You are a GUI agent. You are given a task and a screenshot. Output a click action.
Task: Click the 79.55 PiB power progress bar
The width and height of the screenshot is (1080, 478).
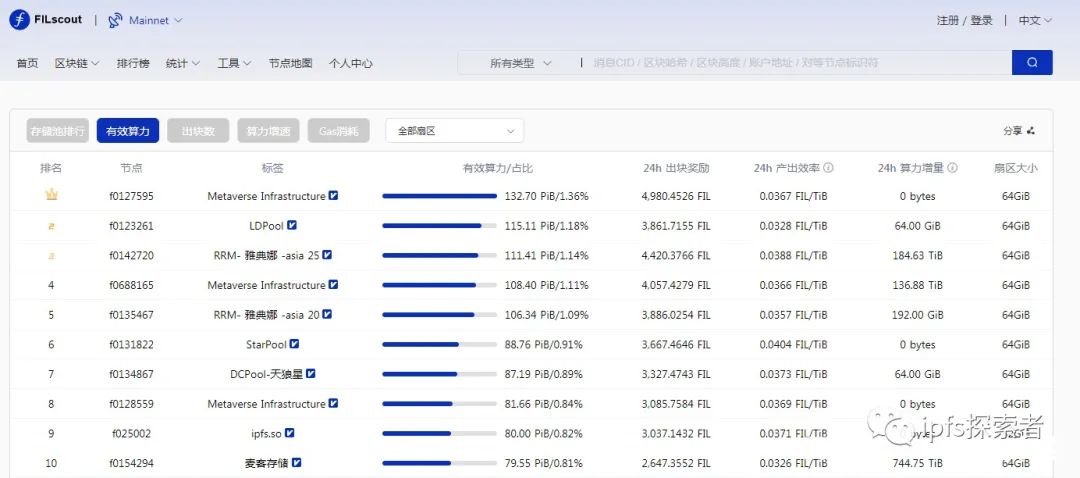(x=439, y=463)
